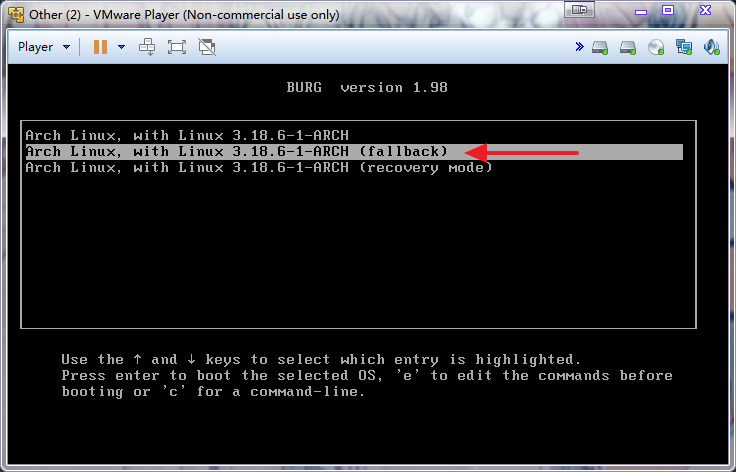
Task: Expand the power options dropdown arrow
Action: coord(122,47)
